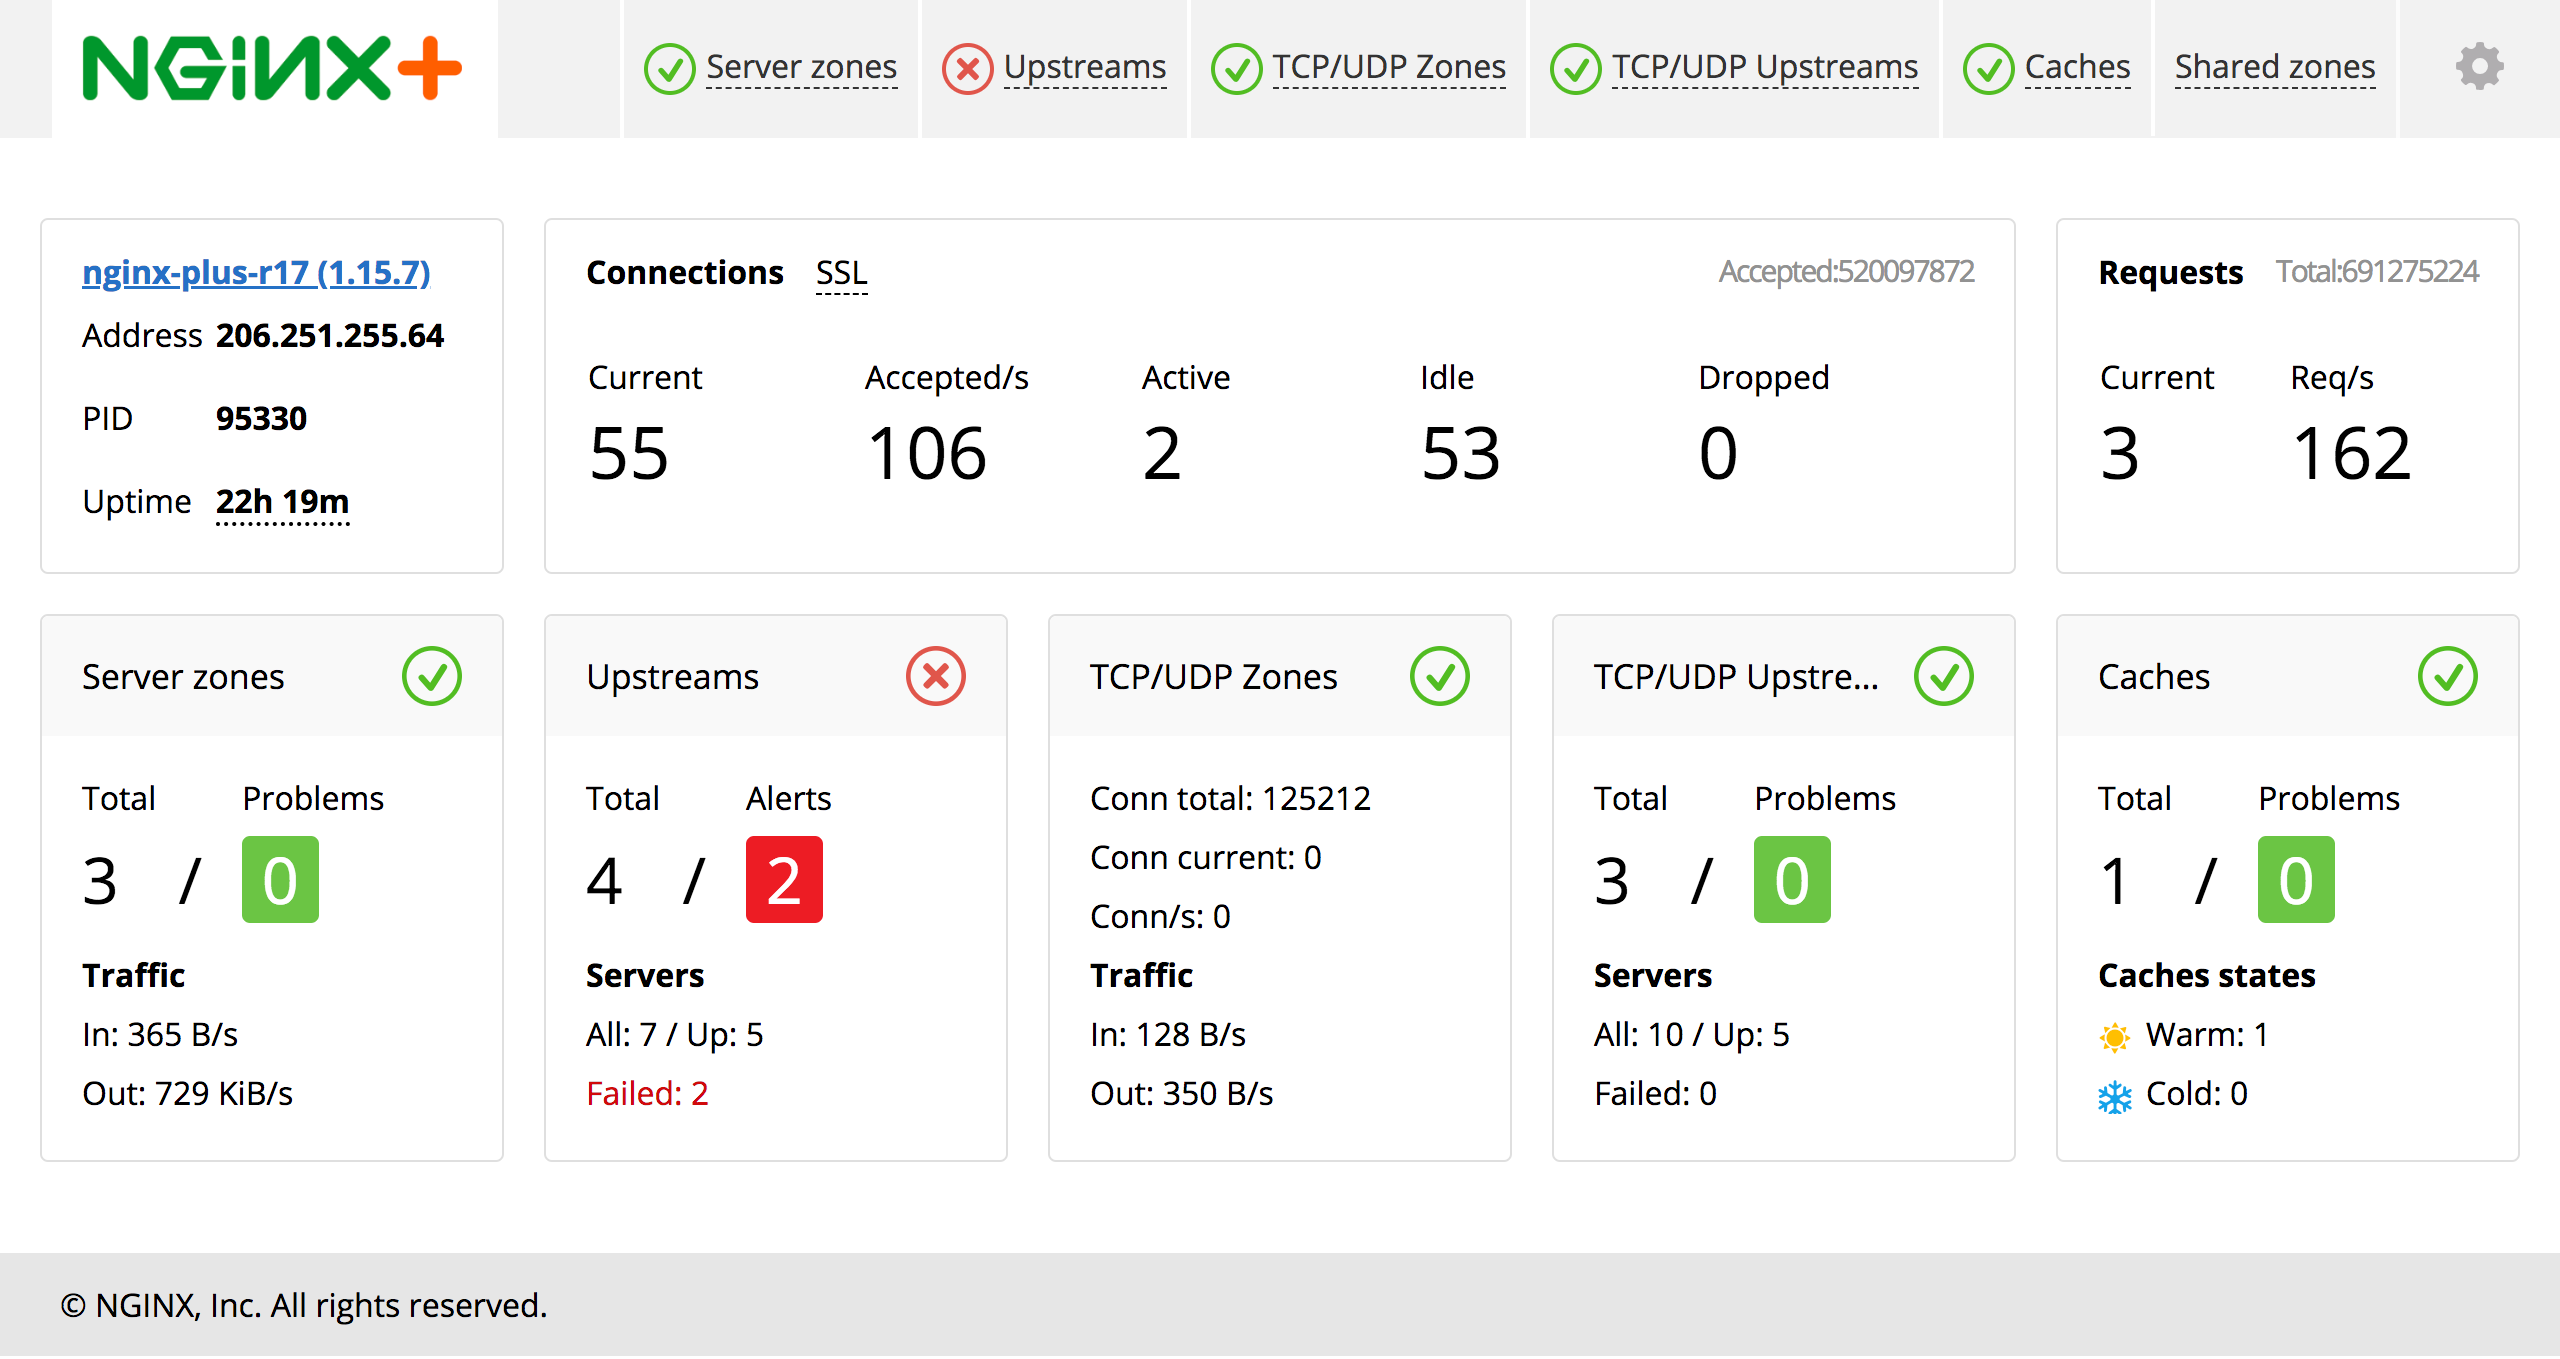Open the Shared zones tab

pos(2275,66)
